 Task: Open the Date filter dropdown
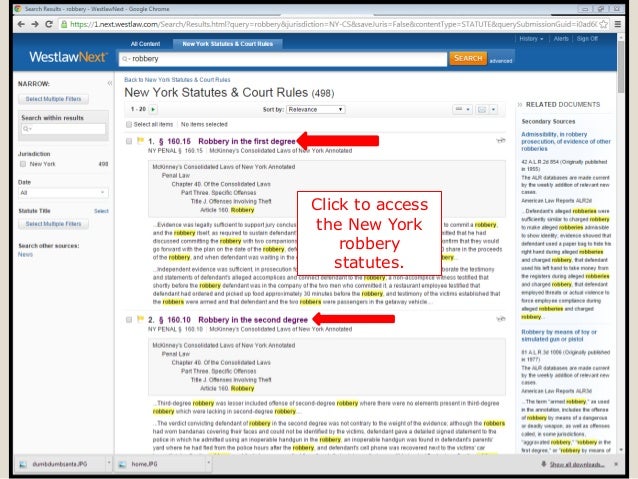tap(63, 192)
